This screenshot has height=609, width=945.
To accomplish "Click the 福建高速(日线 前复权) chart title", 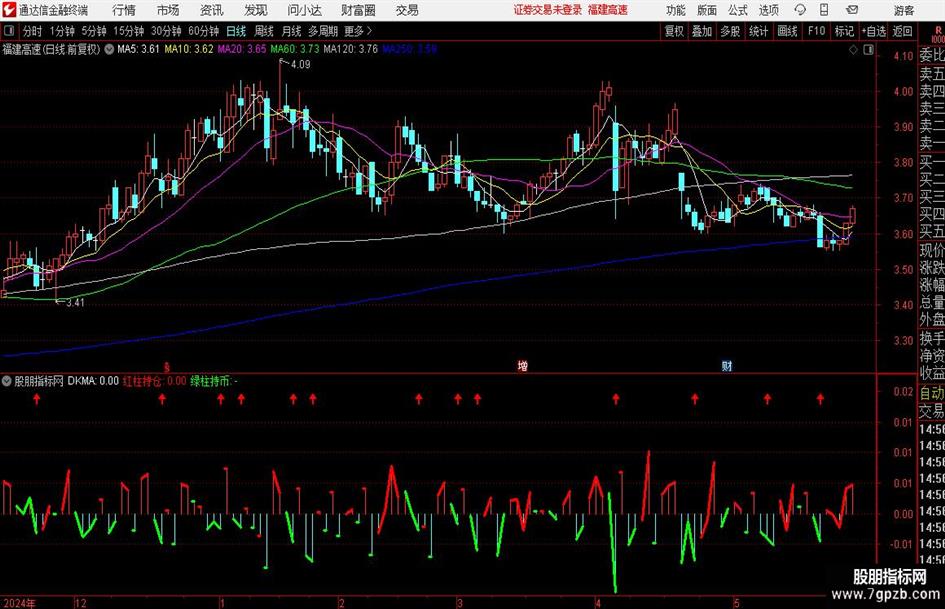I will [51, 49].
